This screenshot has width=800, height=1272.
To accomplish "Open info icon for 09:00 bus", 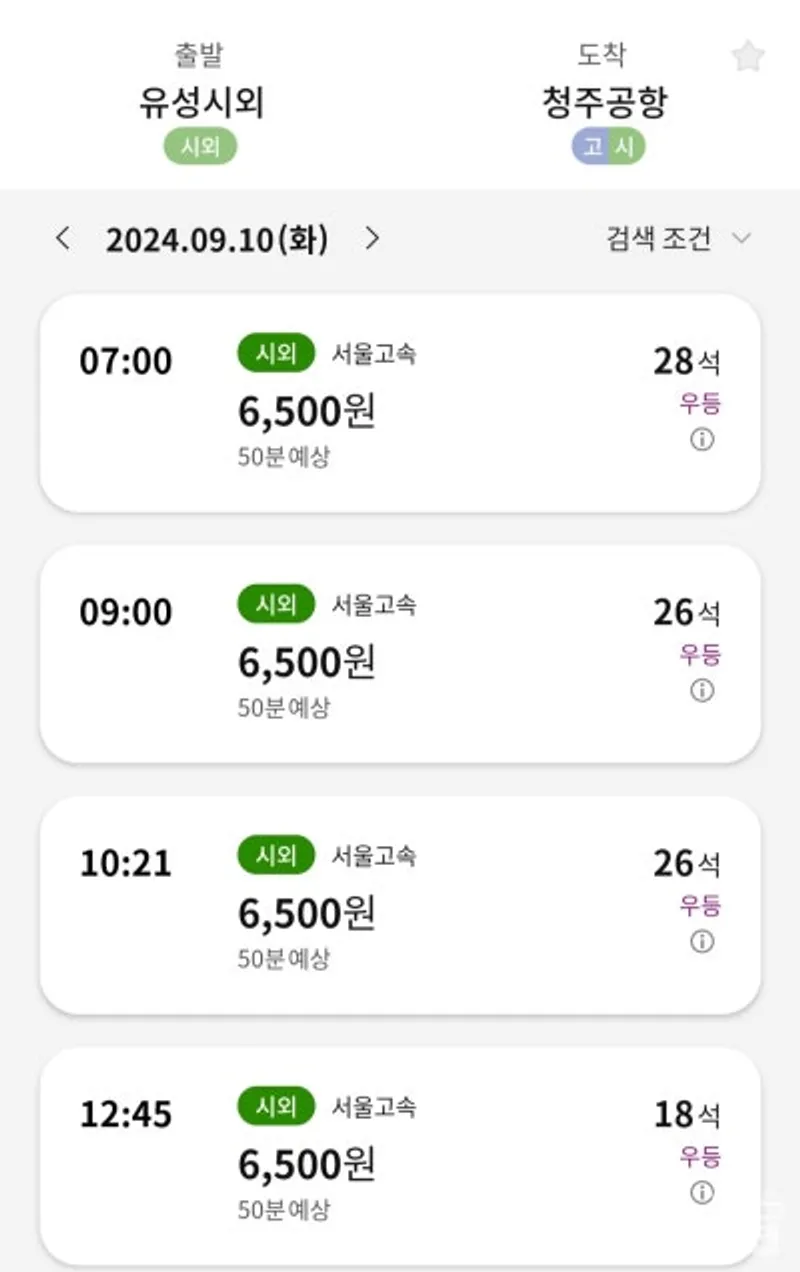I will pyautogui.click(x=703, y=691).
